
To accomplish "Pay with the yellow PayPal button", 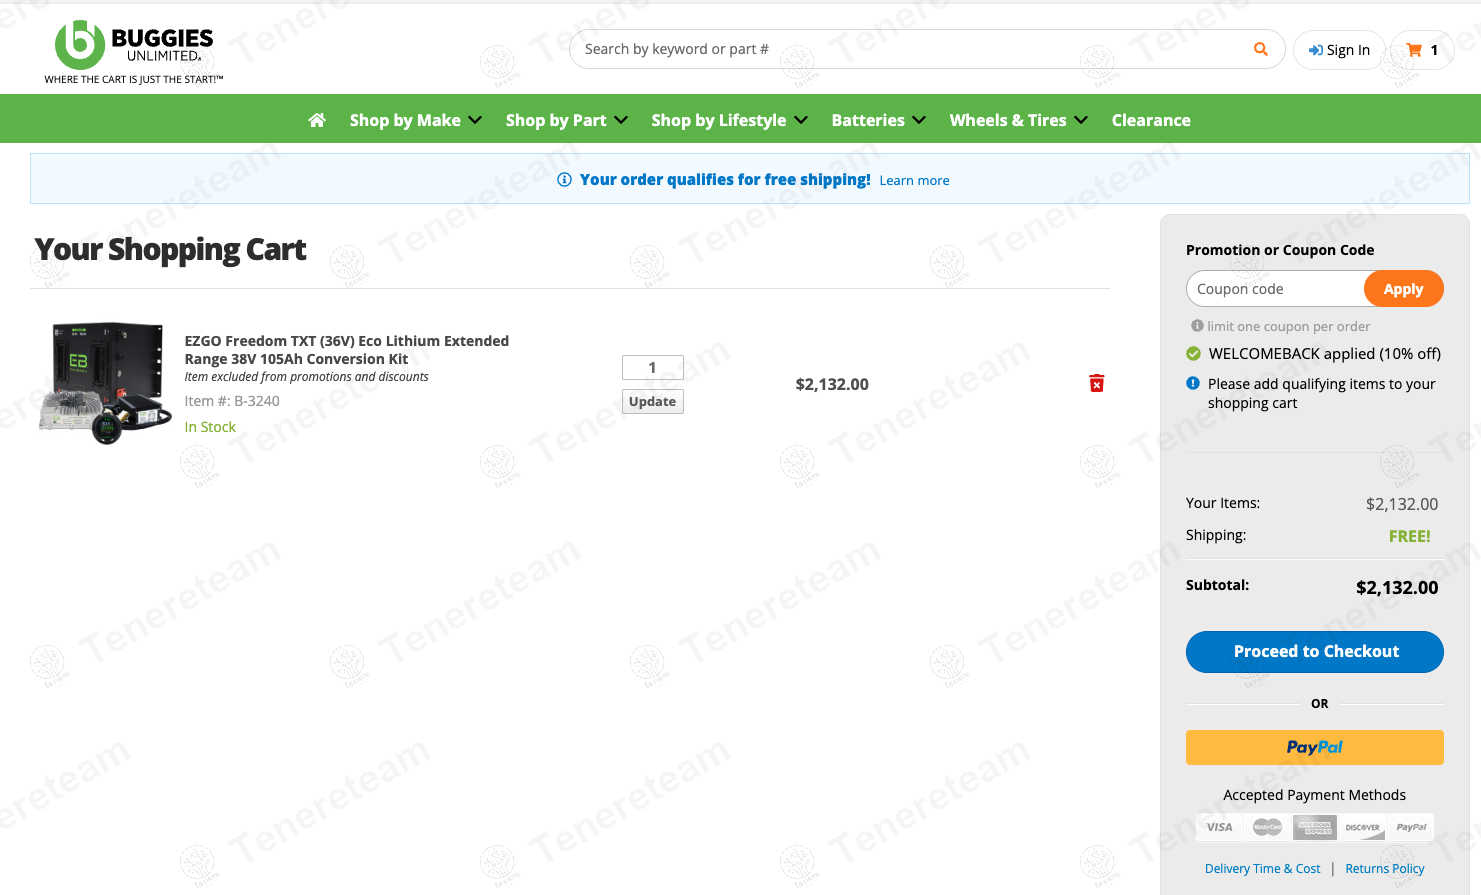I will 1315,747.
